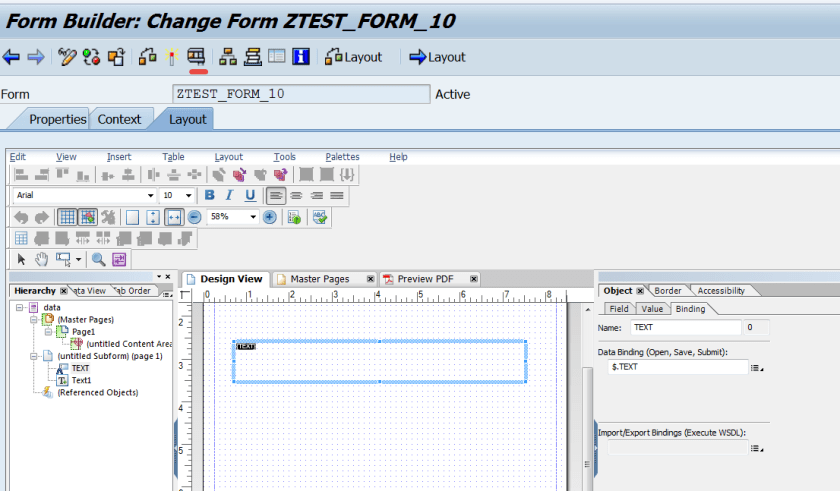Open the Tools menu
The height and width of the screenshot is (491, 840).
(x=284, y=157)
